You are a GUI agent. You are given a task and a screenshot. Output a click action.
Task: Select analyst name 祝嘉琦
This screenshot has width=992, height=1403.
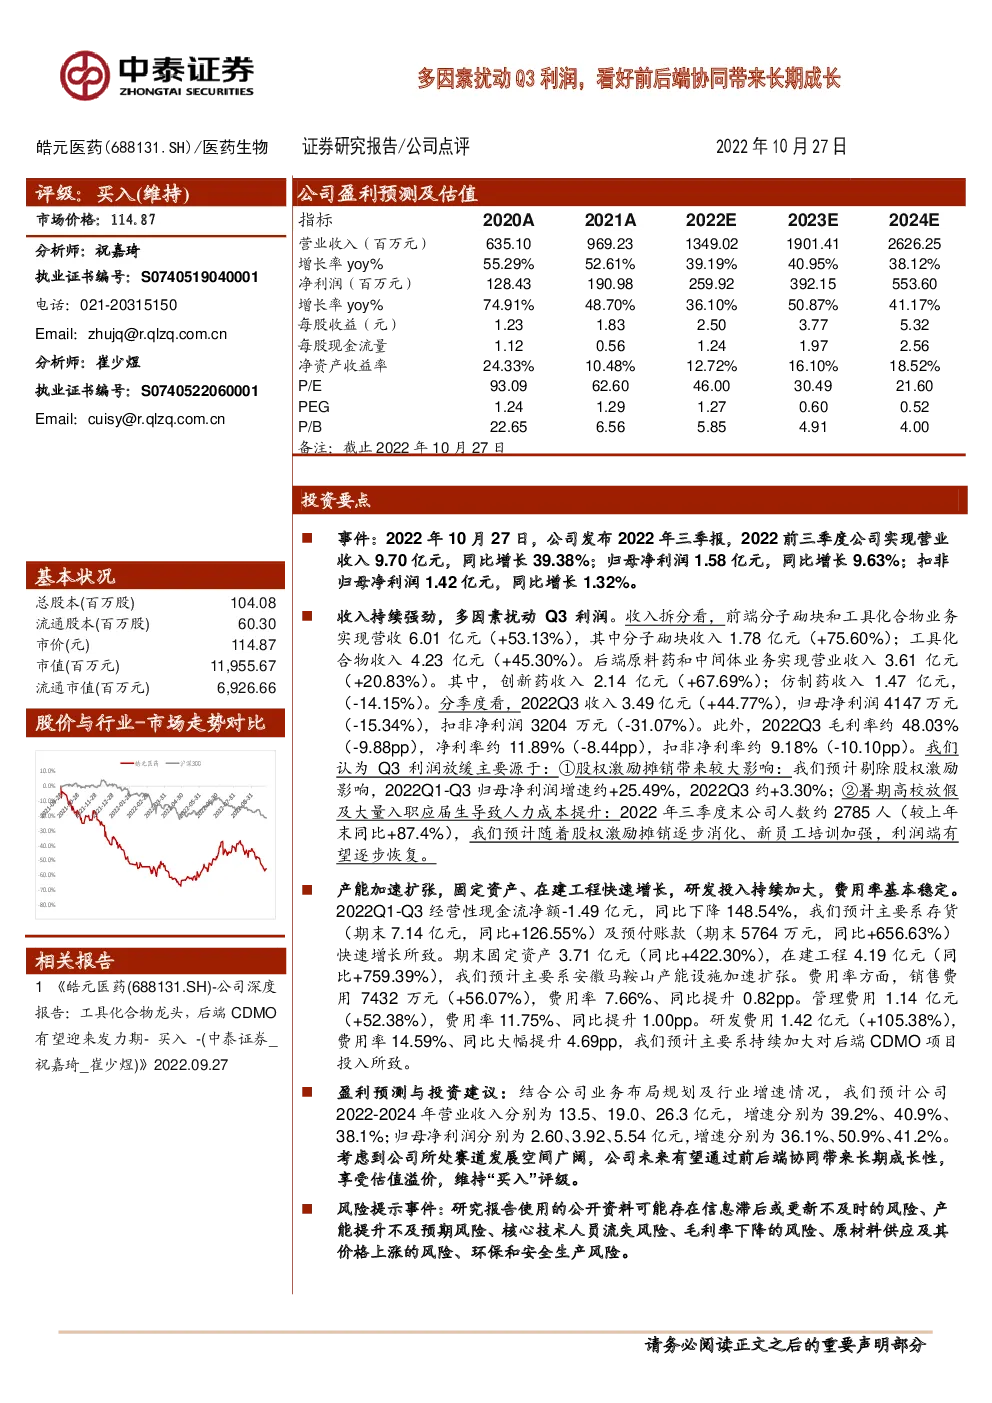pos(118,251)
